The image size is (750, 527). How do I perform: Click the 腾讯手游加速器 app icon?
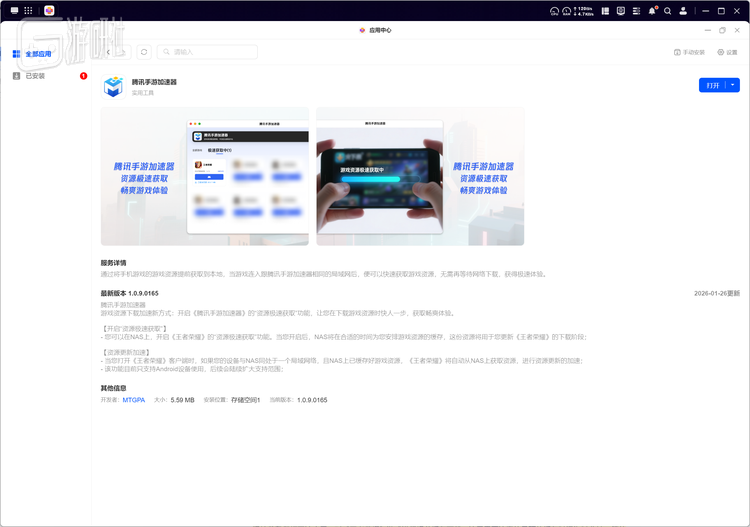114,87
